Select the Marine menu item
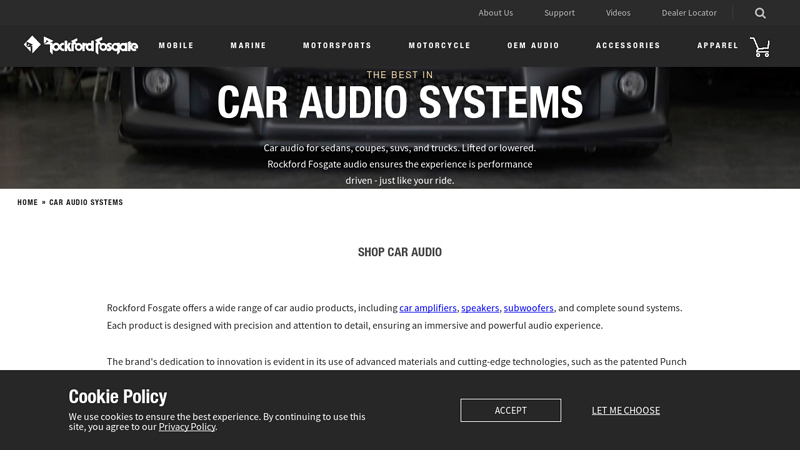This screenshot has height=450, width=800. pyautogui.click(x=248, y=45)
